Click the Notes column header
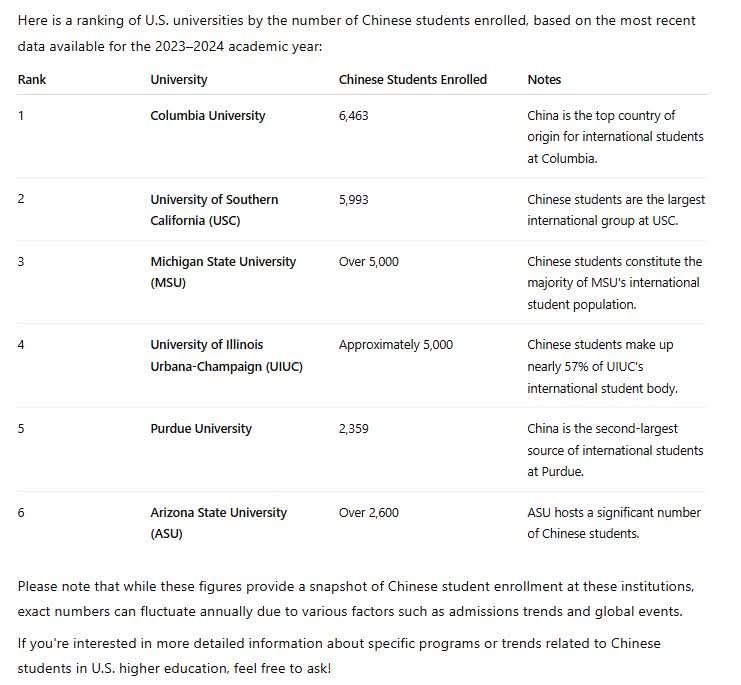Viewport: 741px width, 685px height. coord(544,79)
